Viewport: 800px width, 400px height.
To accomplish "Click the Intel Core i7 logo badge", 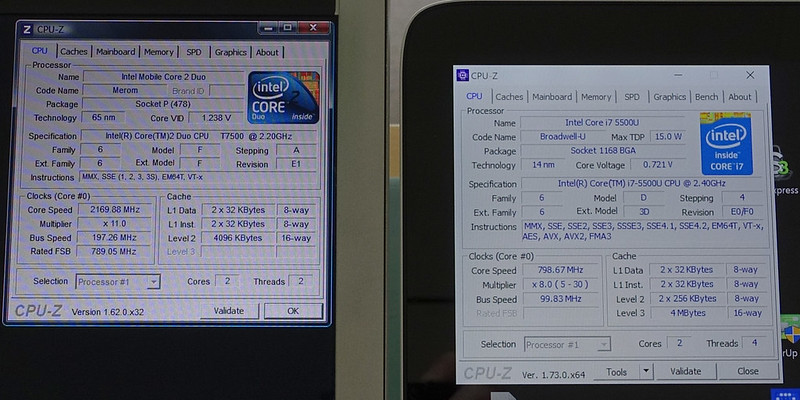I will click(x=726, y=143).
